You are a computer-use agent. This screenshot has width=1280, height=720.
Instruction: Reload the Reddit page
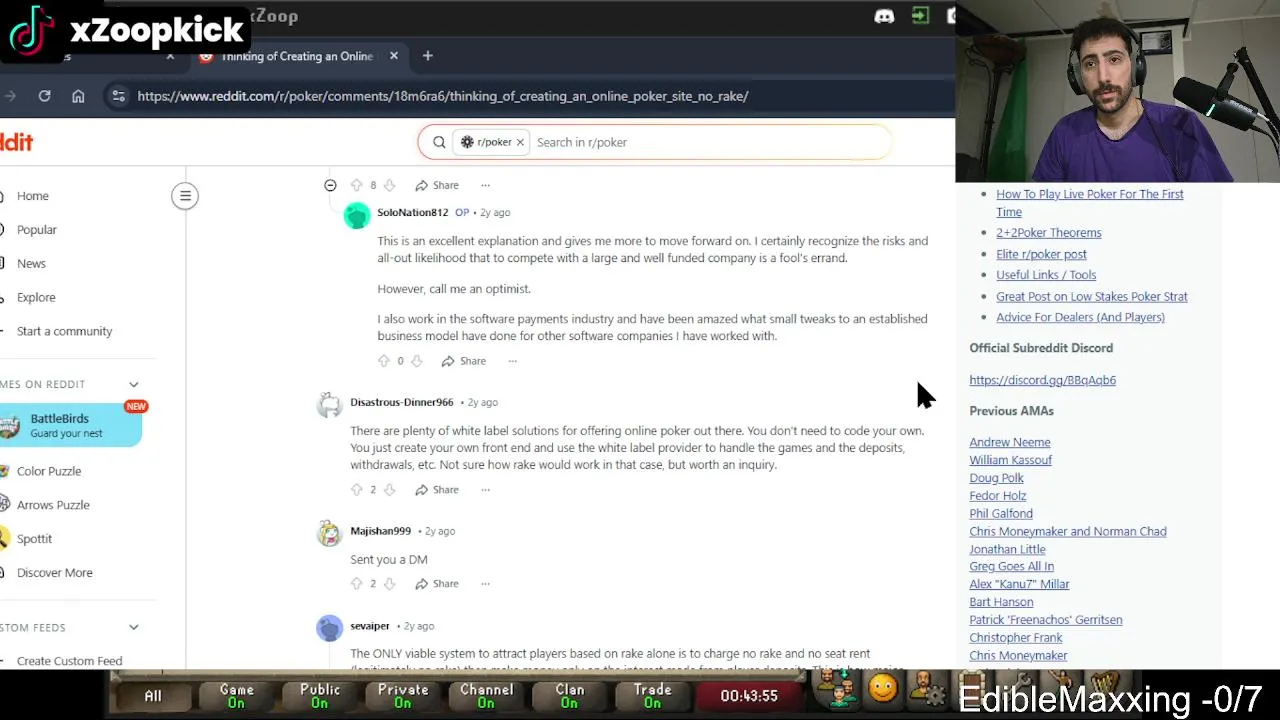point(44,96)
